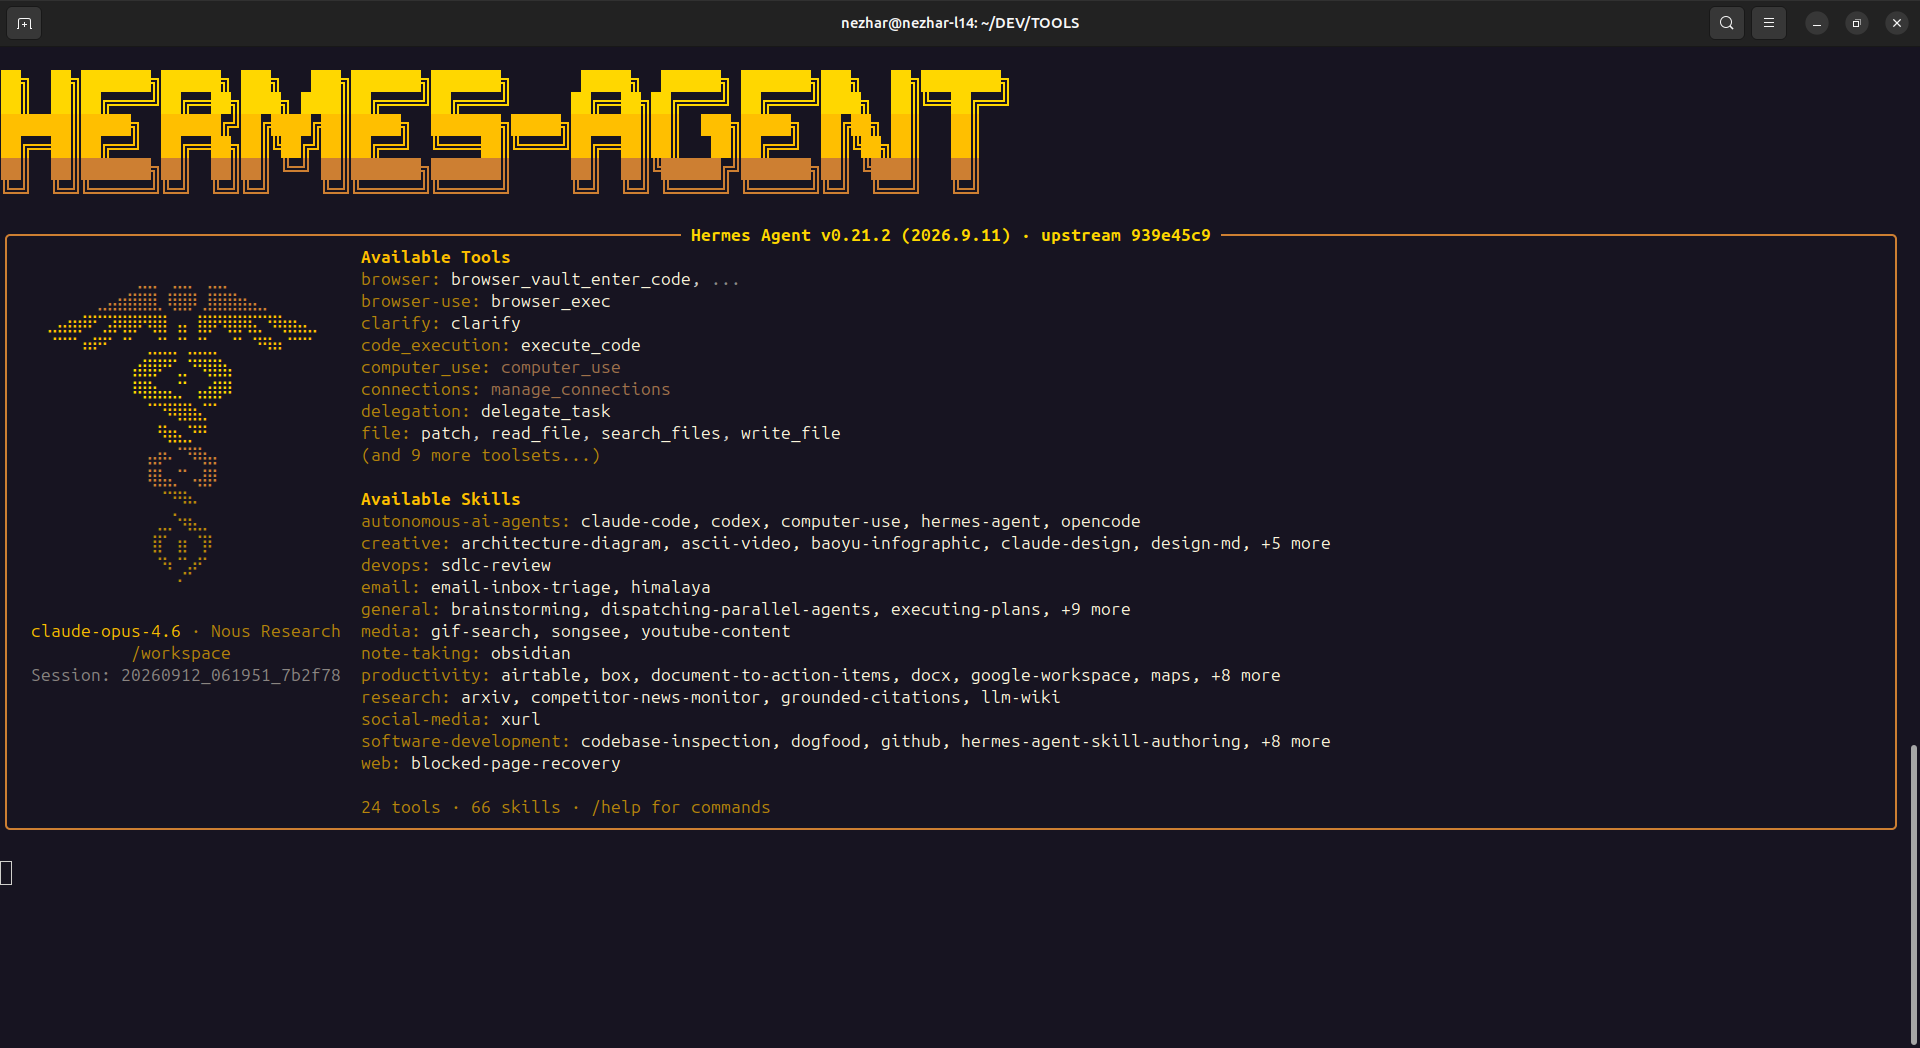Click the claude-opus-4.6 model name
Screen dimensions: 1920x1048
pos(105,631)
